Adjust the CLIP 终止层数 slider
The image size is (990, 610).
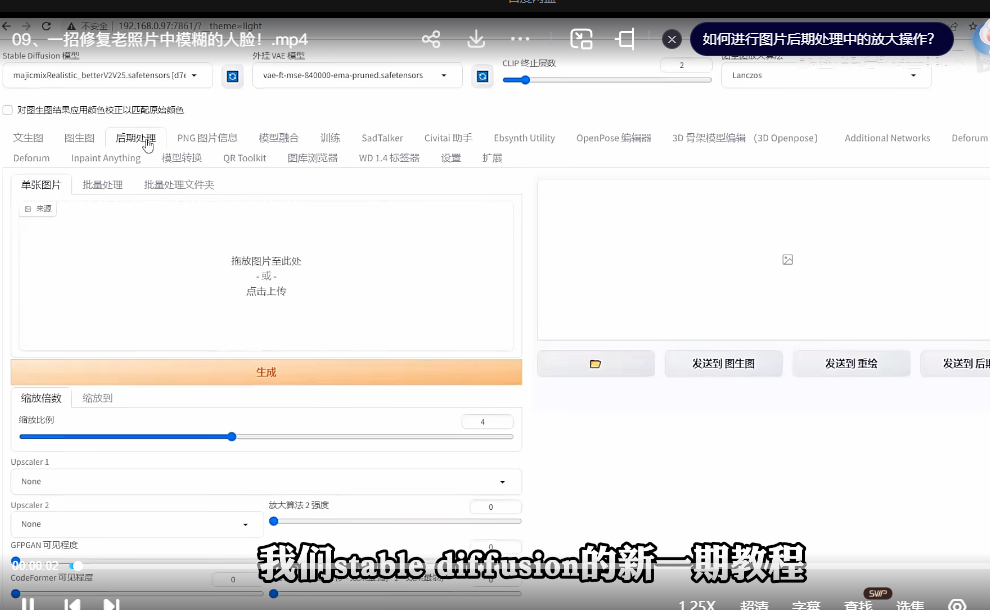607,80
